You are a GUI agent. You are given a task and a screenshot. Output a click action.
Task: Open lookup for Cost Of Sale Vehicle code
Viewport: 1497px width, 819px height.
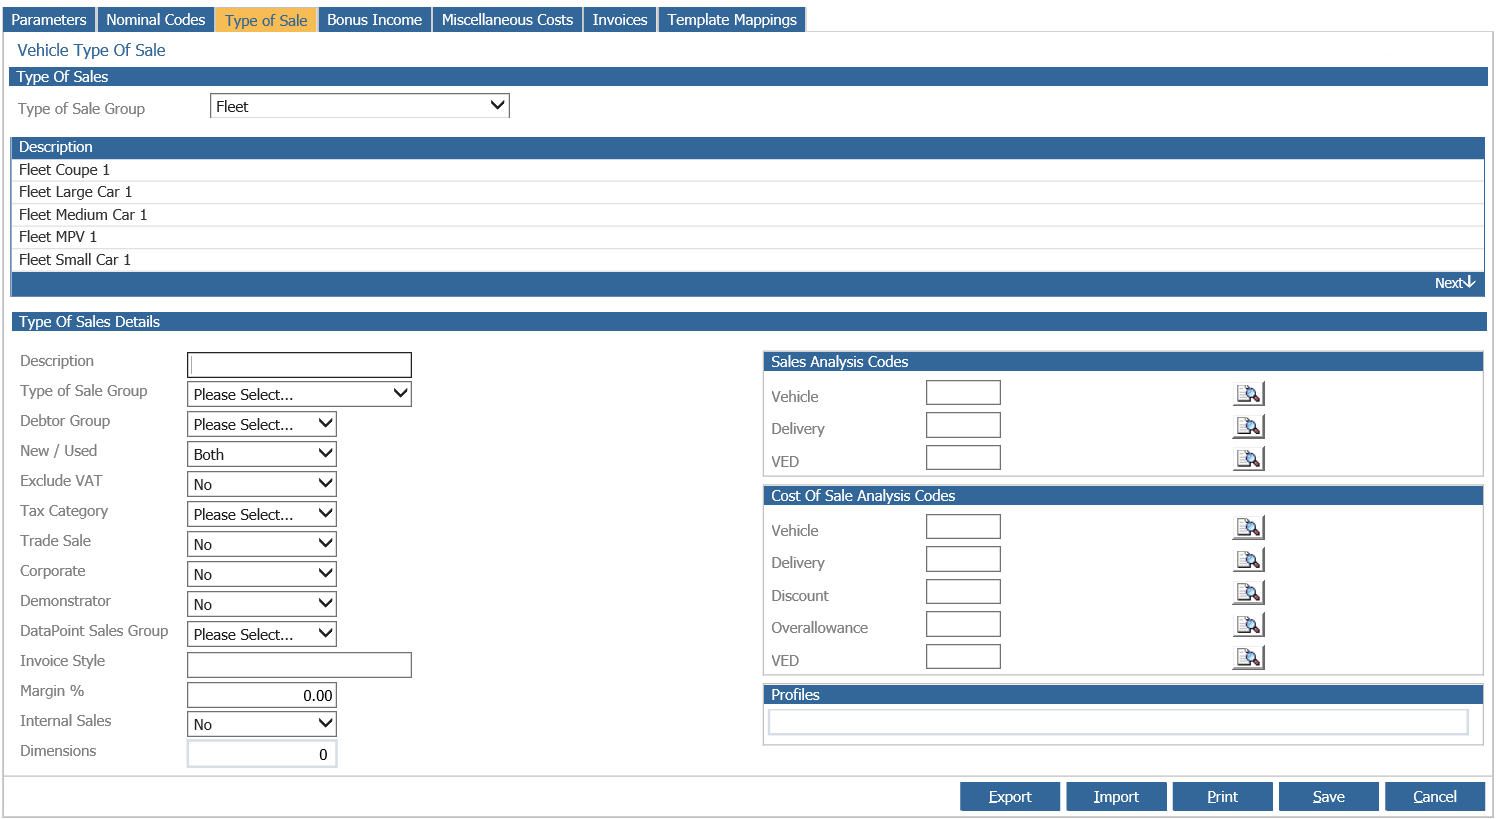click(x=1248, y=528)
